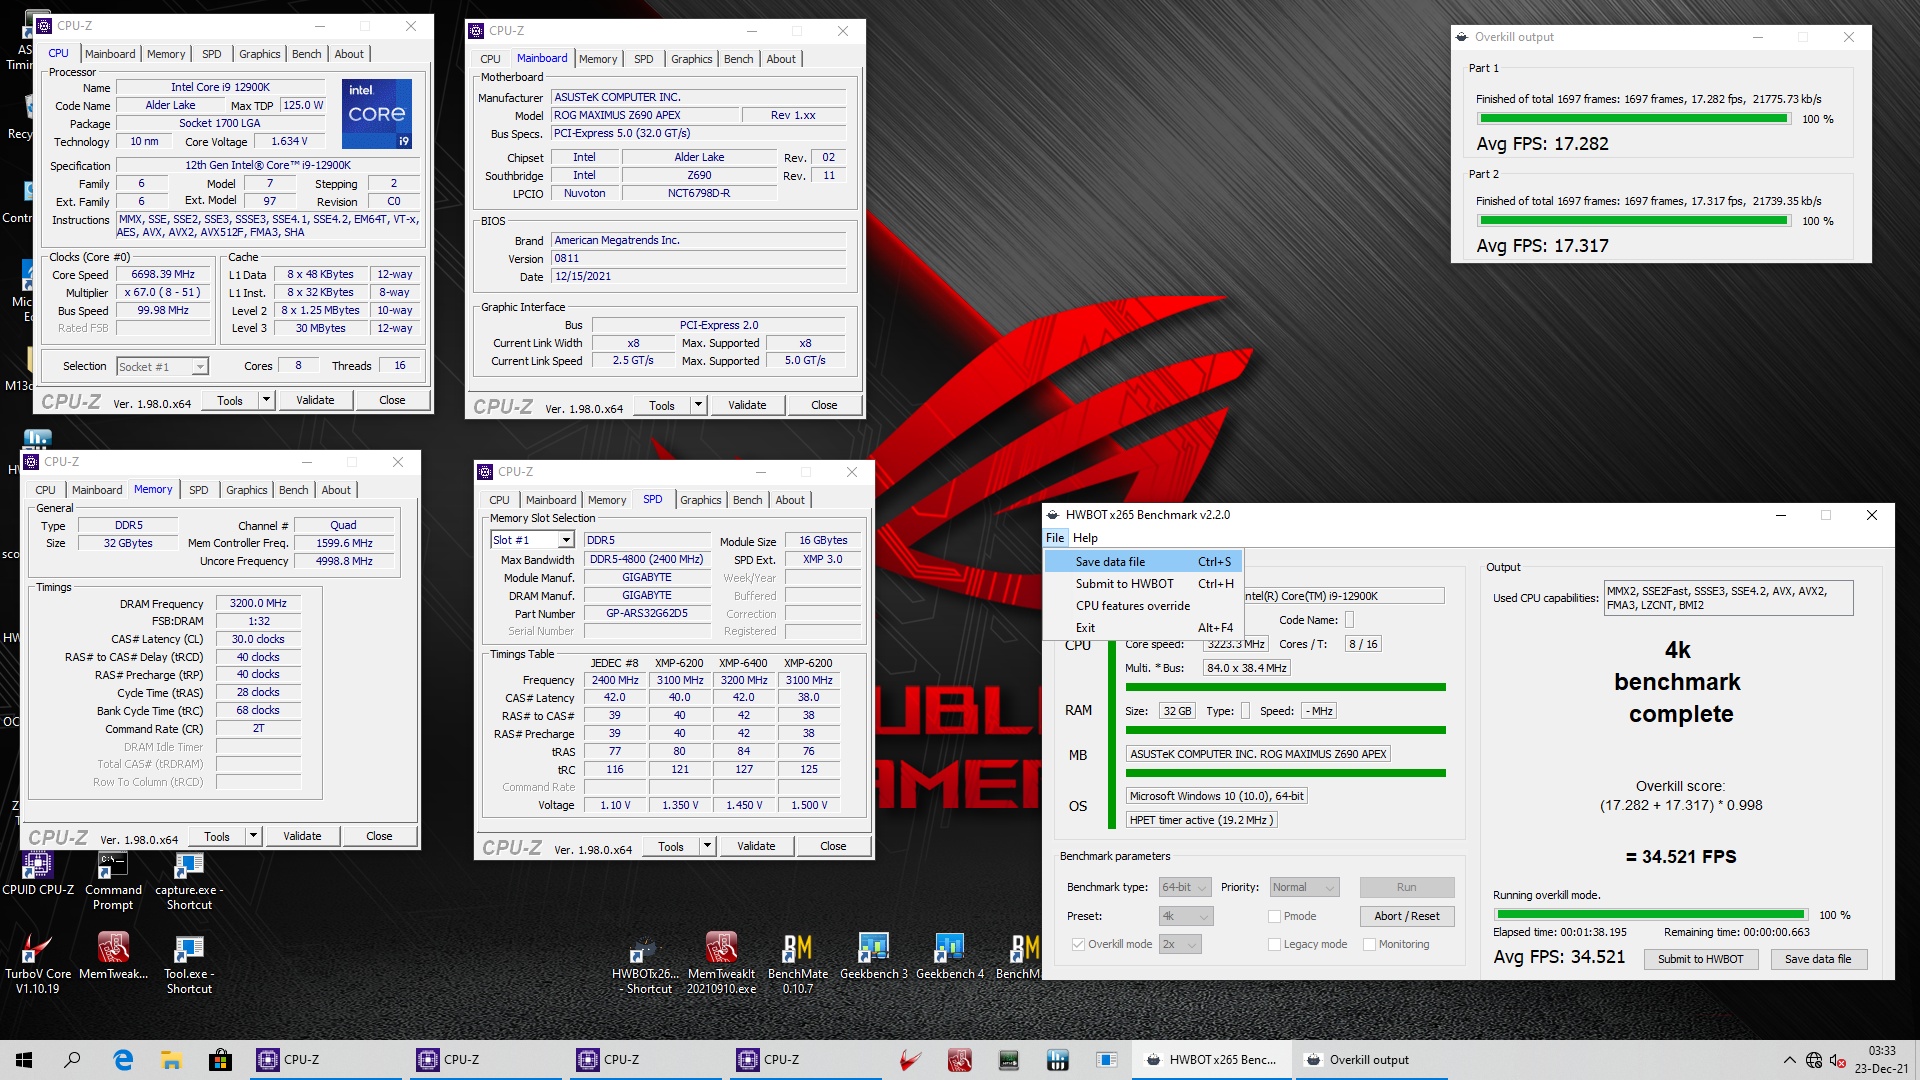Click the blue window taskbar icon beside HWBOT
This screenshot has height=1080, width=1920.
[1106, 1060]
